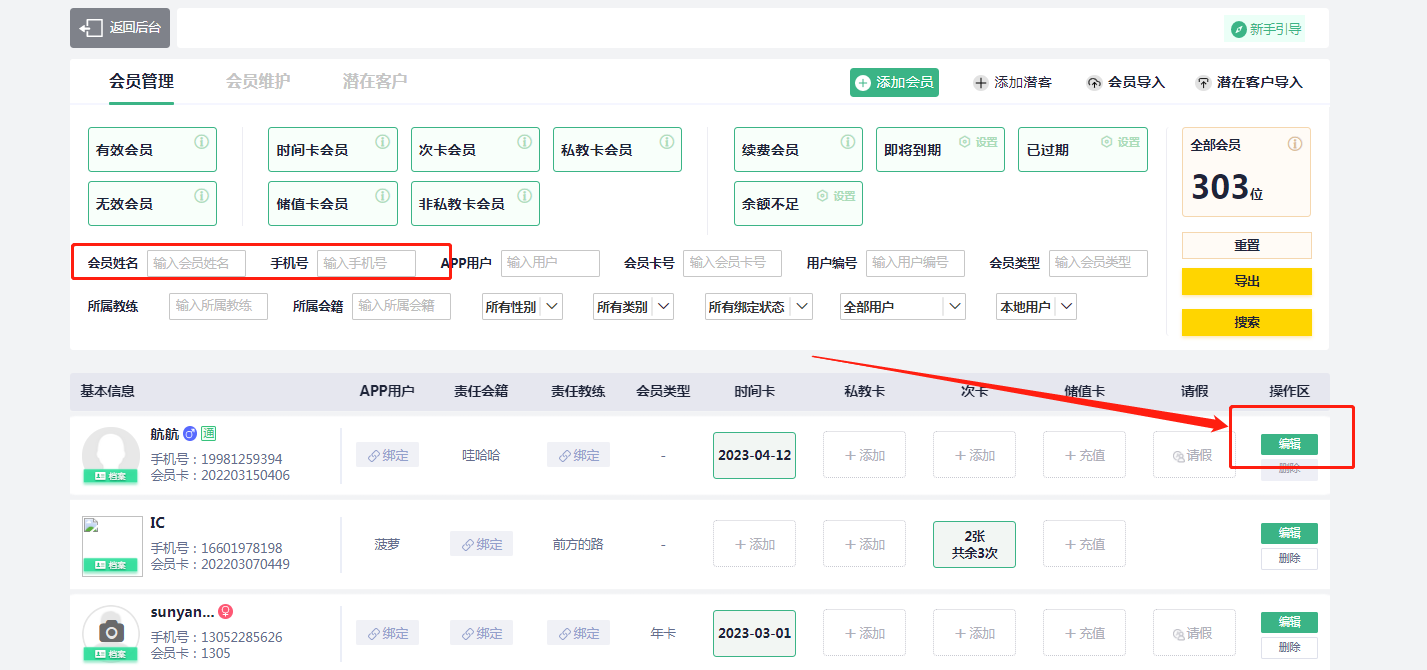1427x670 pixels.
Task: Click the green 添加会员 button
Action: coord(894,83)
